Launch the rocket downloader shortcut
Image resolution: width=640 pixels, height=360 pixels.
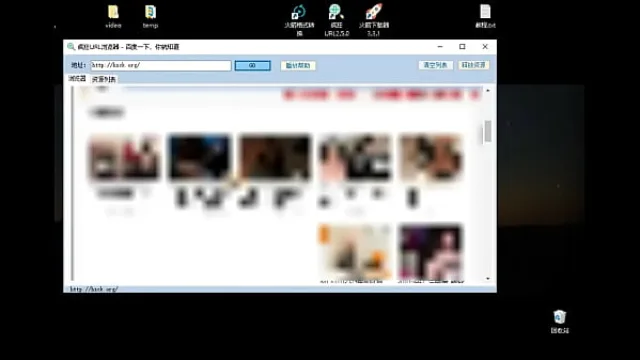pos(373,20)
